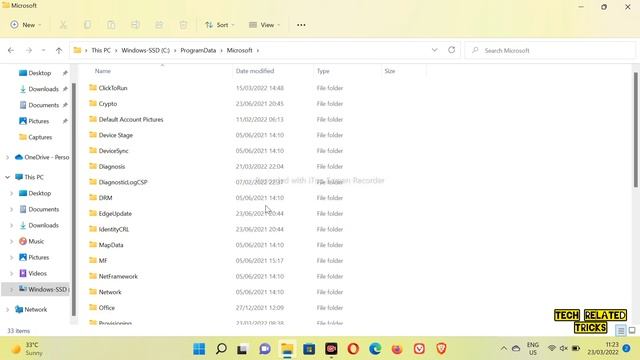This screenshot has height=360, width=640.
Task: Click the Share toolbar icon
Action: point(159,25)
